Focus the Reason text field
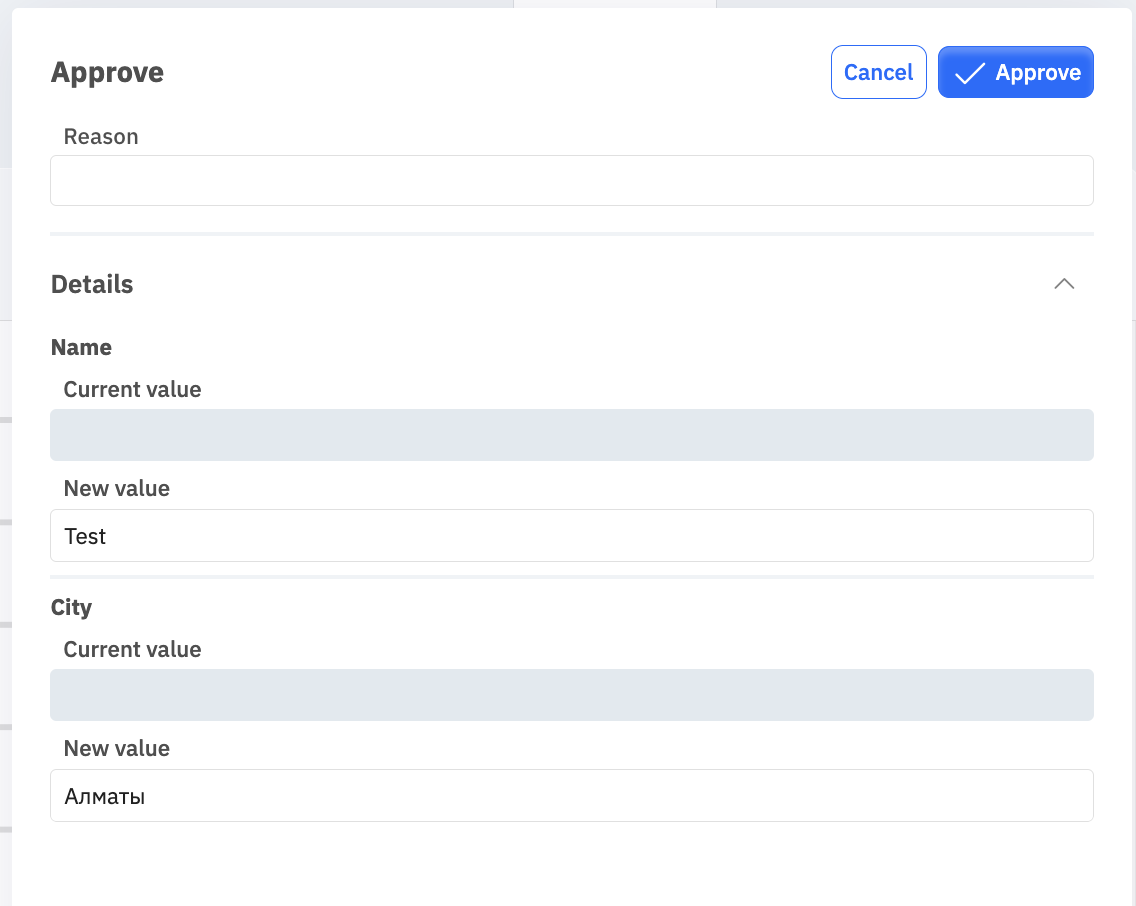Screen dimensions: 1136x906 pos(572,180)
